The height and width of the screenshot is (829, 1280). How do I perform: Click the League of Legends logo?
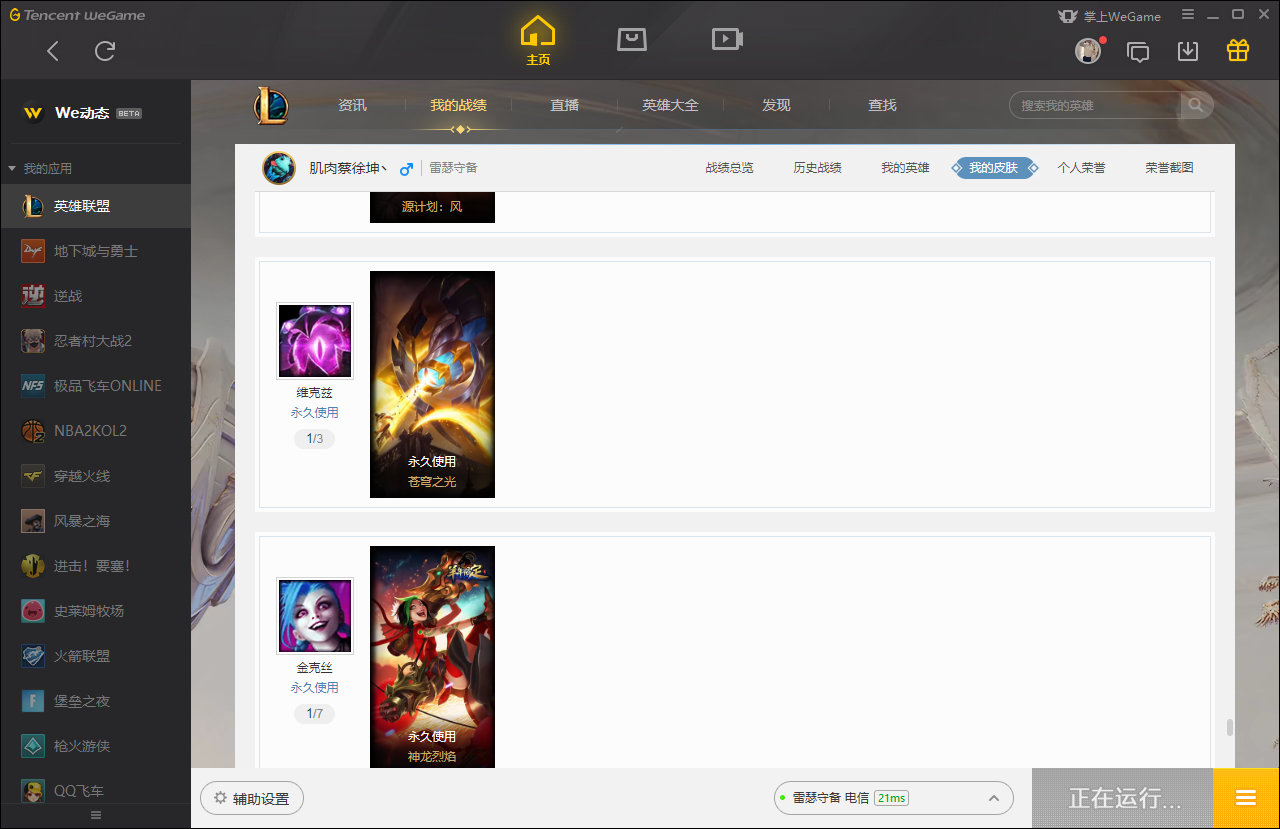tap(270, 106)
